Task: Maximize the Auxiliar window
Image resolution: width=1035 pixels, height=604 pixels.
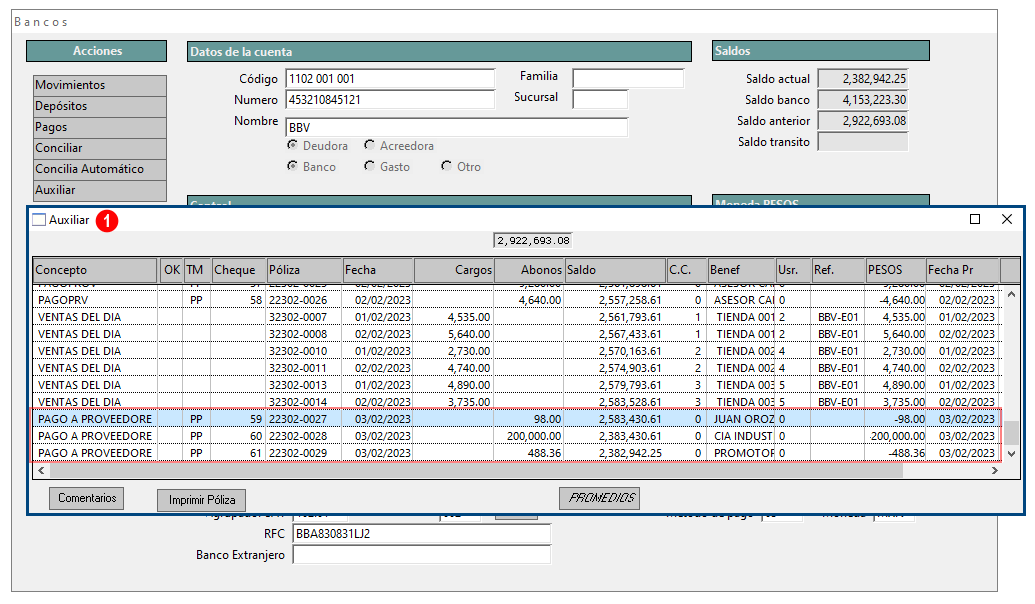Action: point(975,219)
